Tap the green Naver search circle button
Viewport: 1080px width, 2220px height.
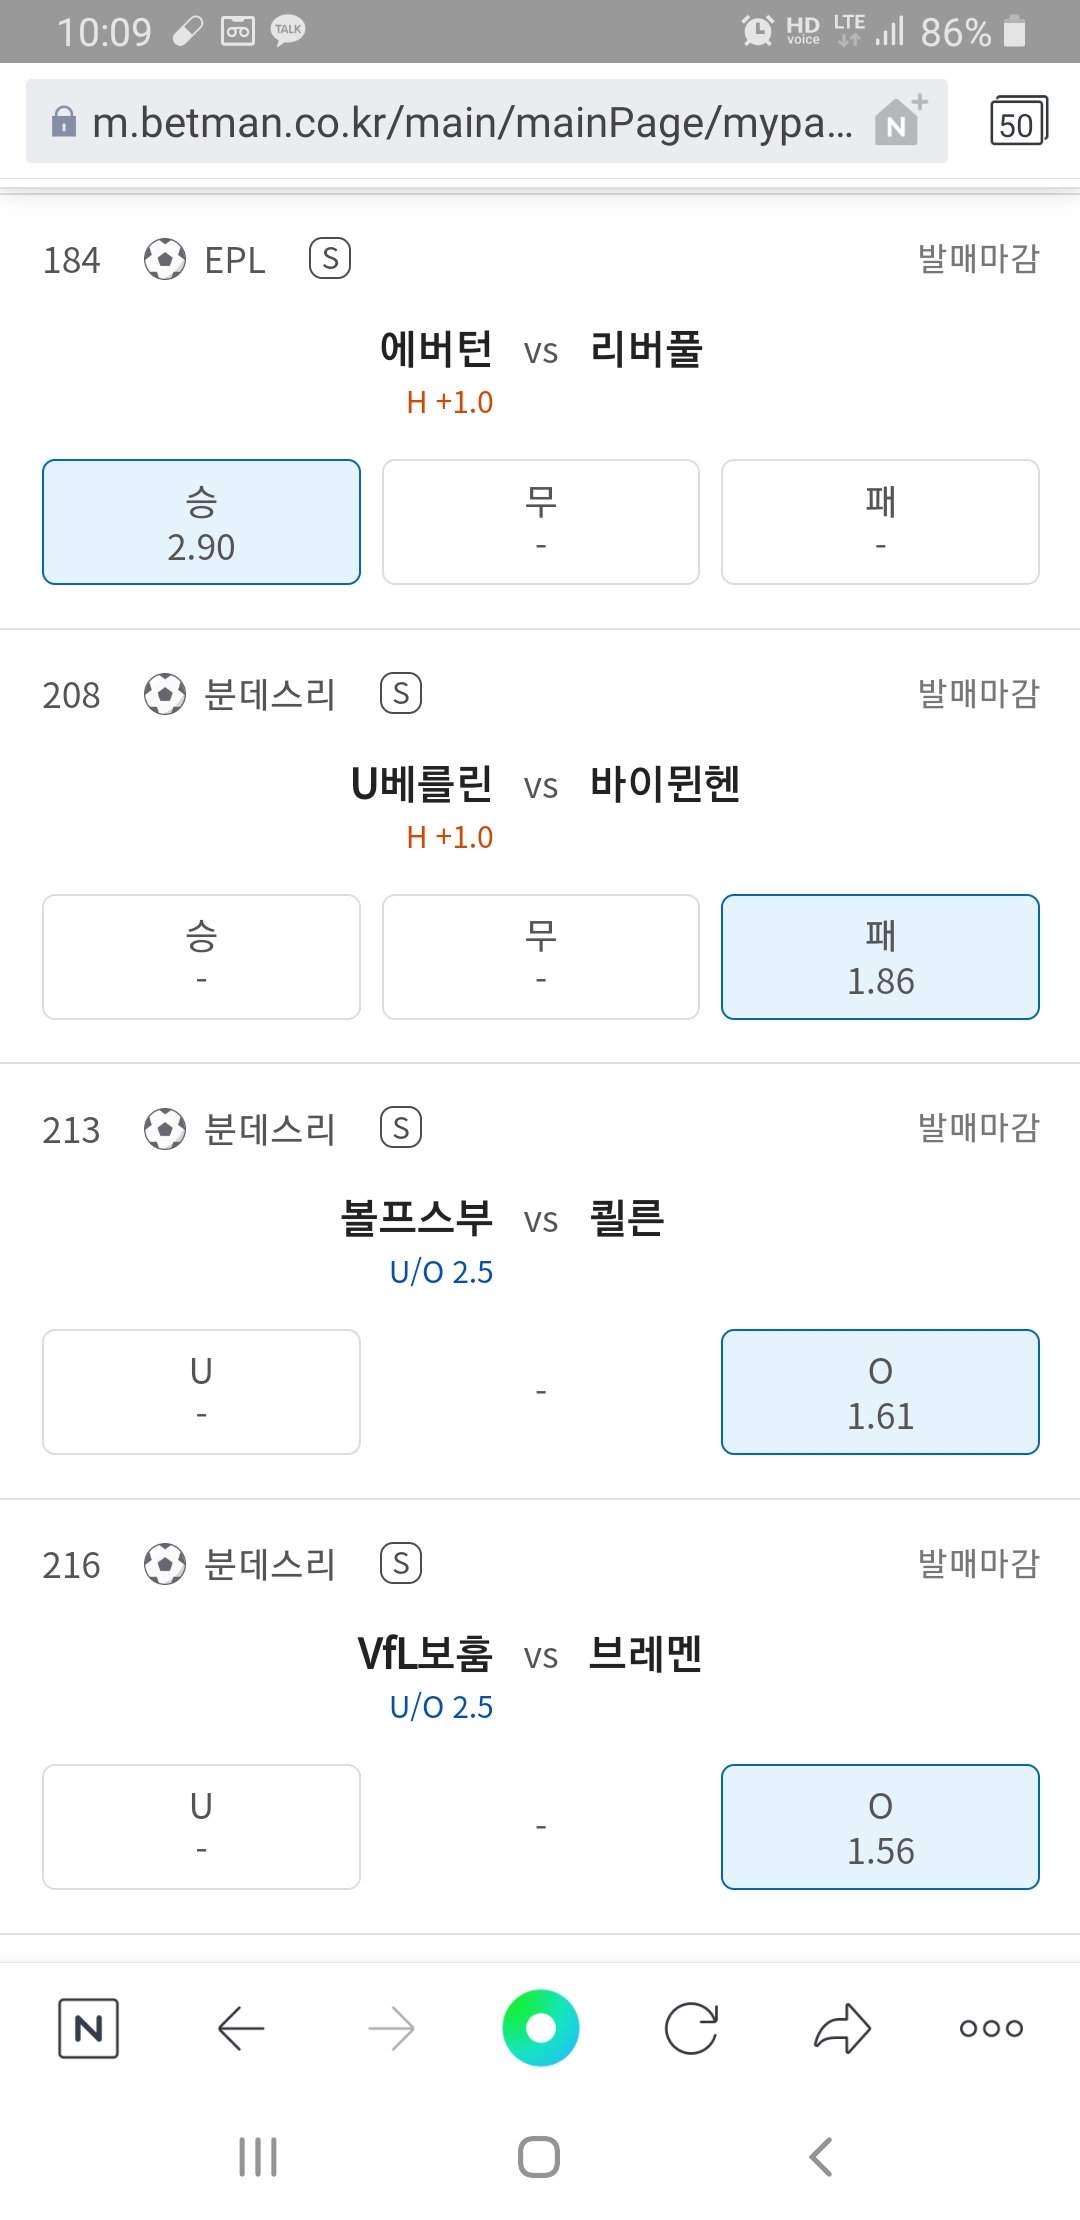[541, 2028]
